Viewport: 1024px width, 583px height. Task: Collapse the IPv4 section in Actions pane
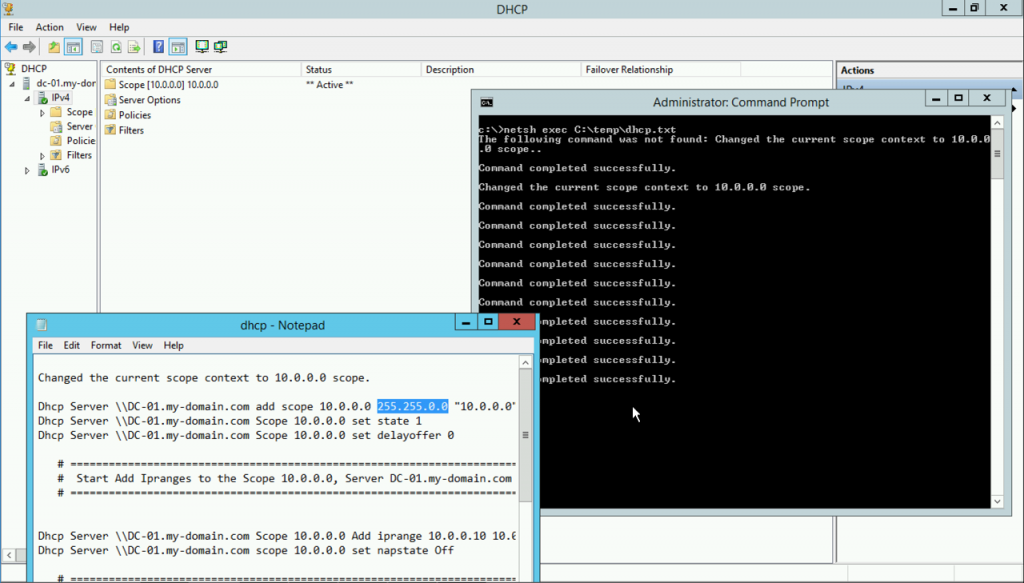coord(1014,90)
